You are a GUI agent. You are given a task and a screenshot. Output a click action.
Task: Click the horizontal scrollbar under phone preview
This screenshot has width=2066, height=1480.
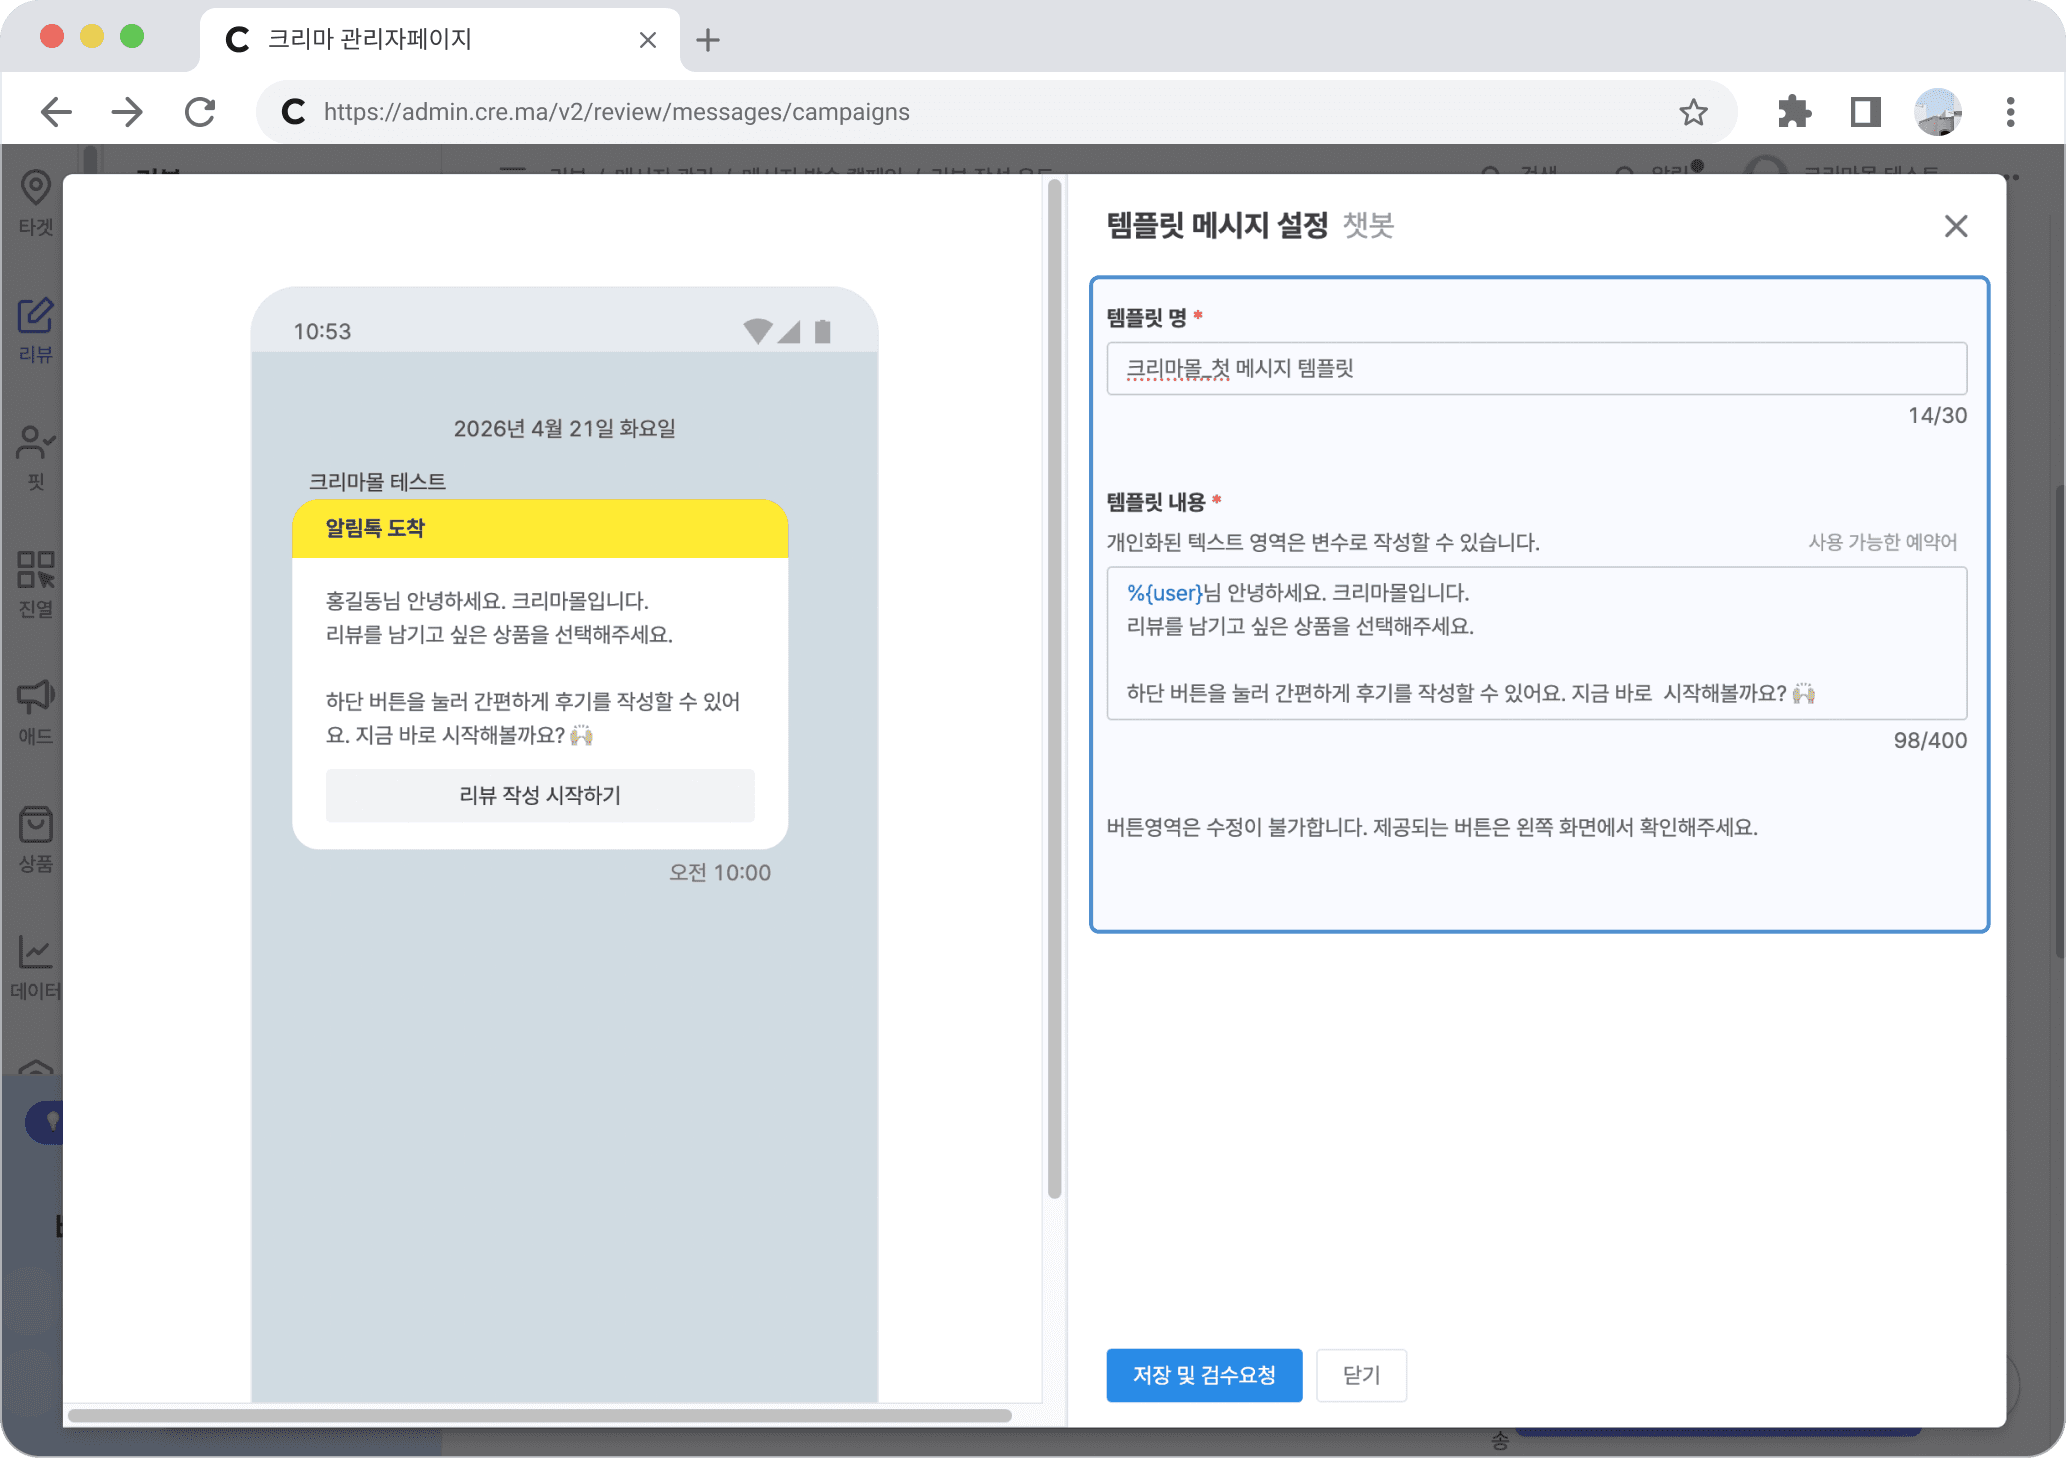coord(540,1415)
